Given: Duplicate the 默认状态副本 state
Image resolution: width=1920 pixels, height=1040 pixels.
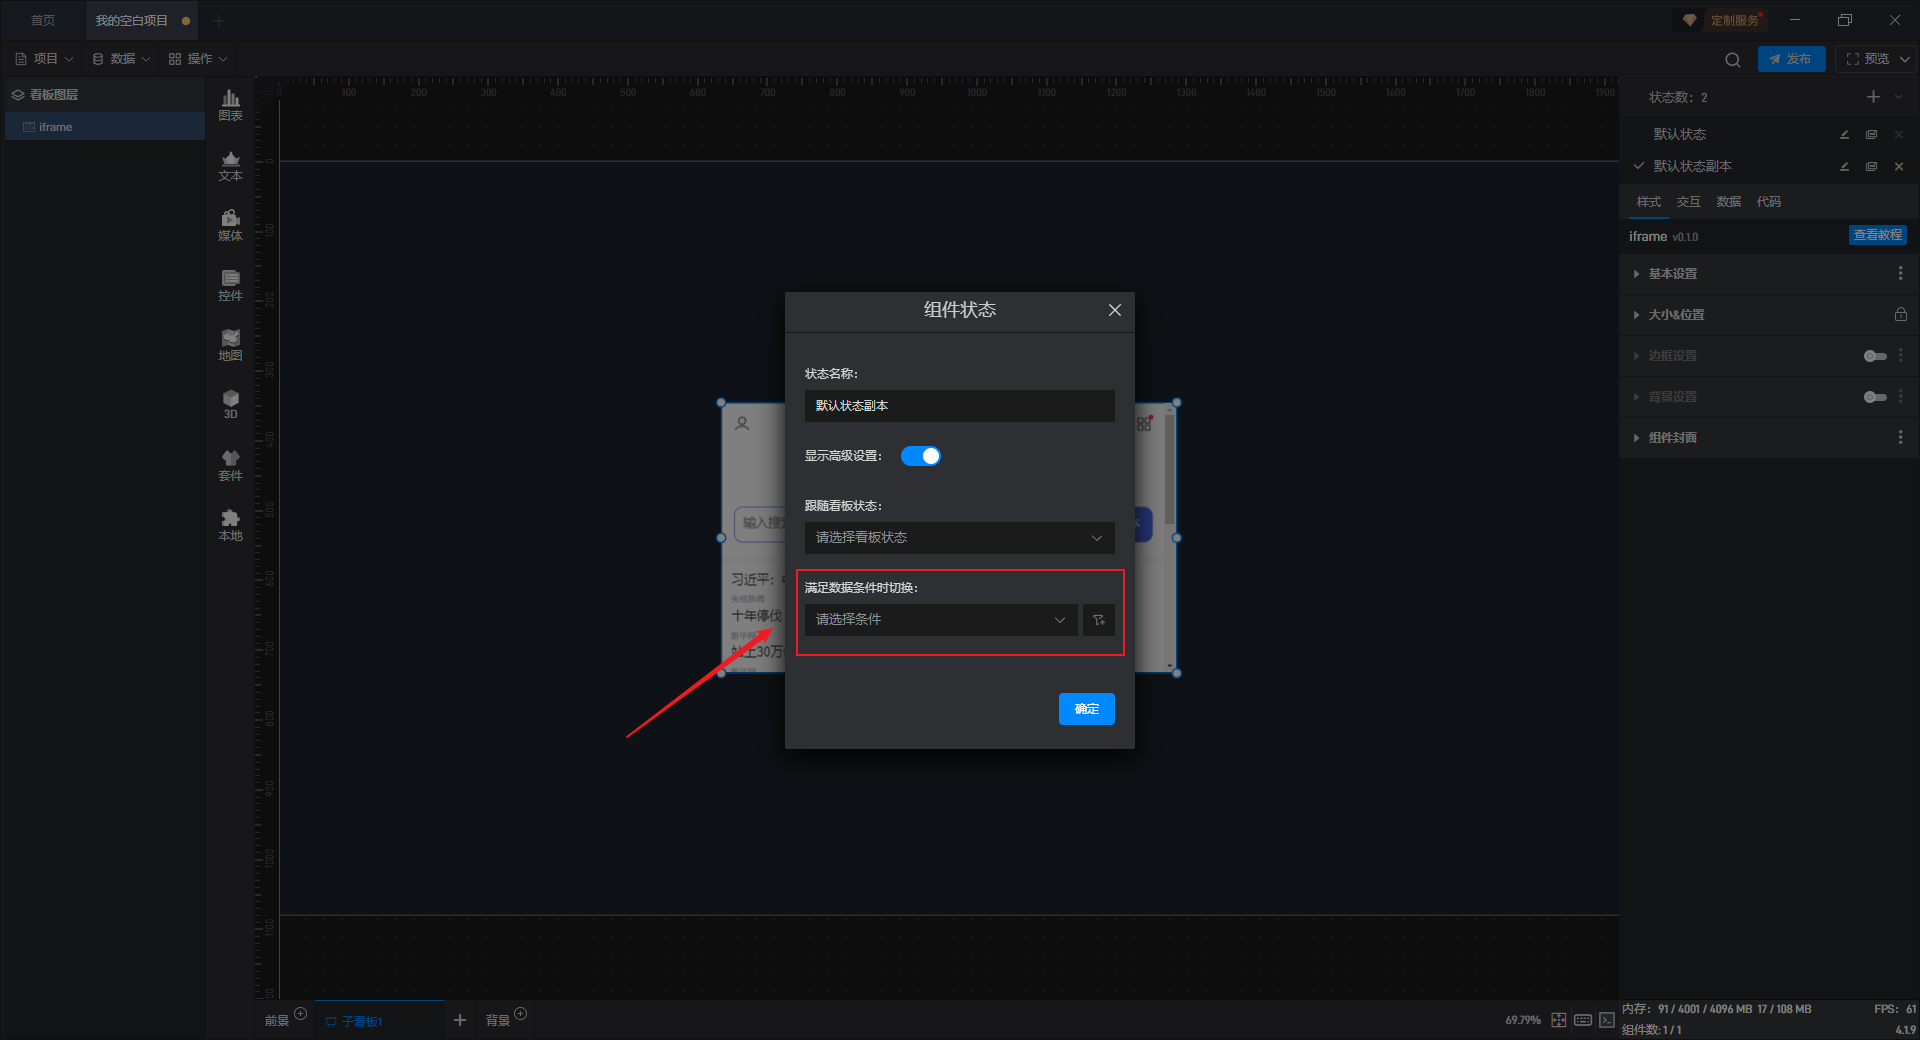Looking at the screenshot, I should [x=1872, y=167].
